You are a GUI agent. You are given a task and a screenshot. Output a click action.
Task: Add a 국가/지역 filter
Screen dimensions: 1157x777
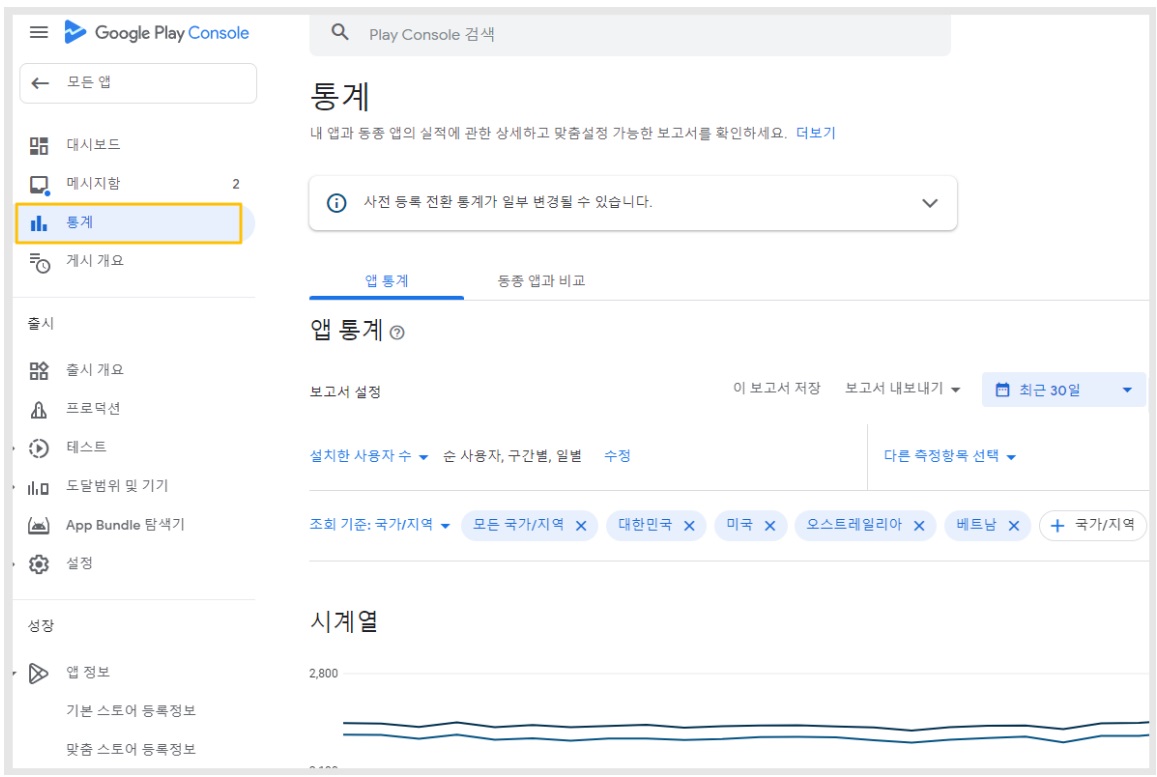[x=1092, y=525]
